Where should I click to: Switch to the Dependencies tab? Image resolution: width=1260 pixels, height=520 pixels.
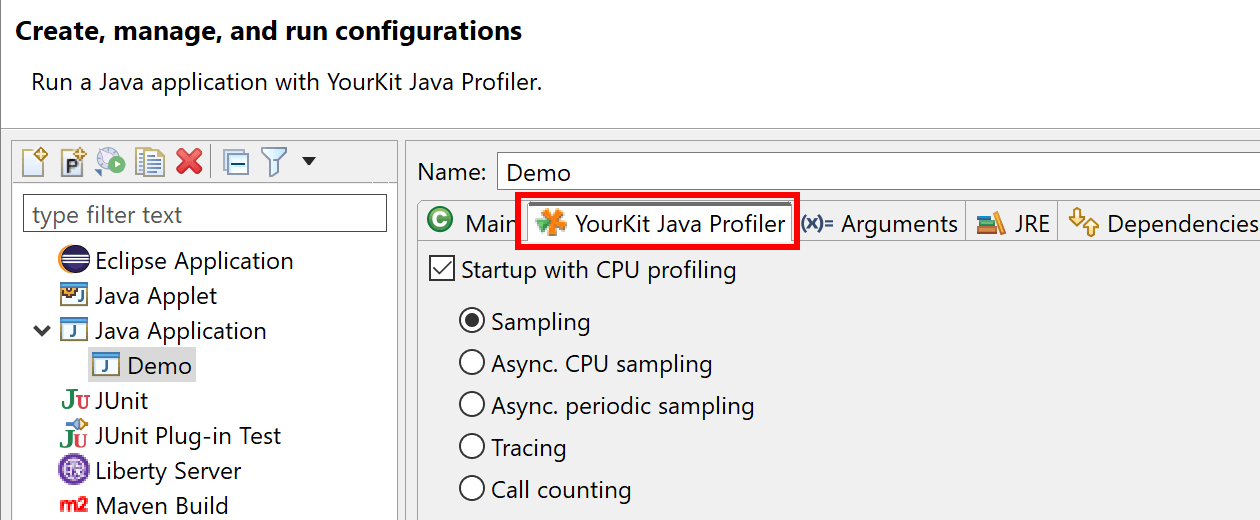tap(1162, 223)
